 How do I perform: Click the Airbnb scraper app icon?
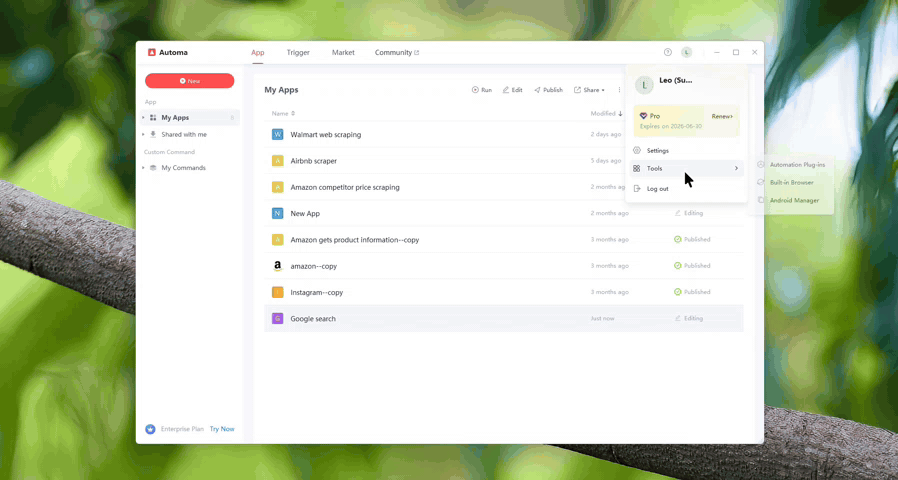pyautogui.click(x=278, y=161)
